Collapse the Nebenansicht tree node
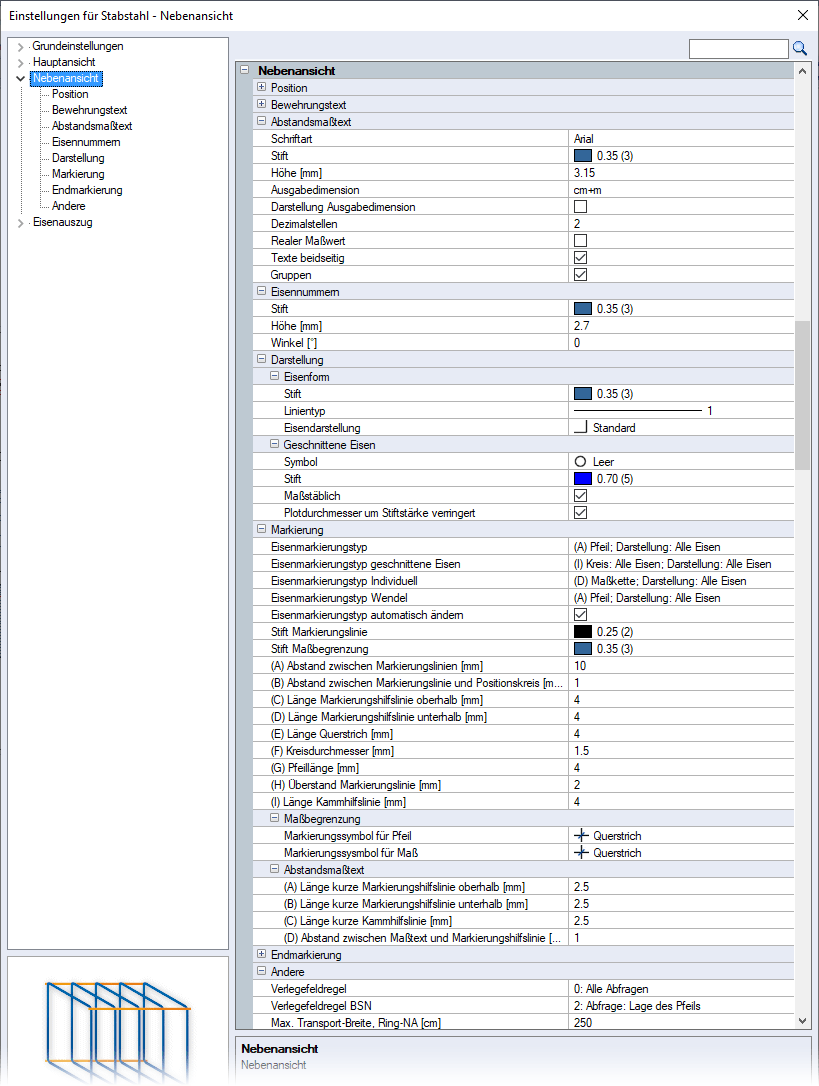Image resolution: width=819 pixels, height=1086 pixels. [x=21, y=79]
